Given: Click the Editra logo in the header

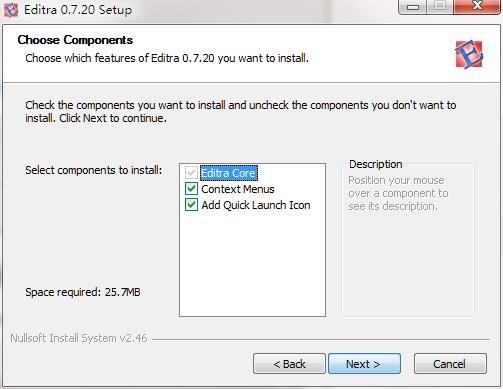Looking at the screenshot, I should (469, 54).
